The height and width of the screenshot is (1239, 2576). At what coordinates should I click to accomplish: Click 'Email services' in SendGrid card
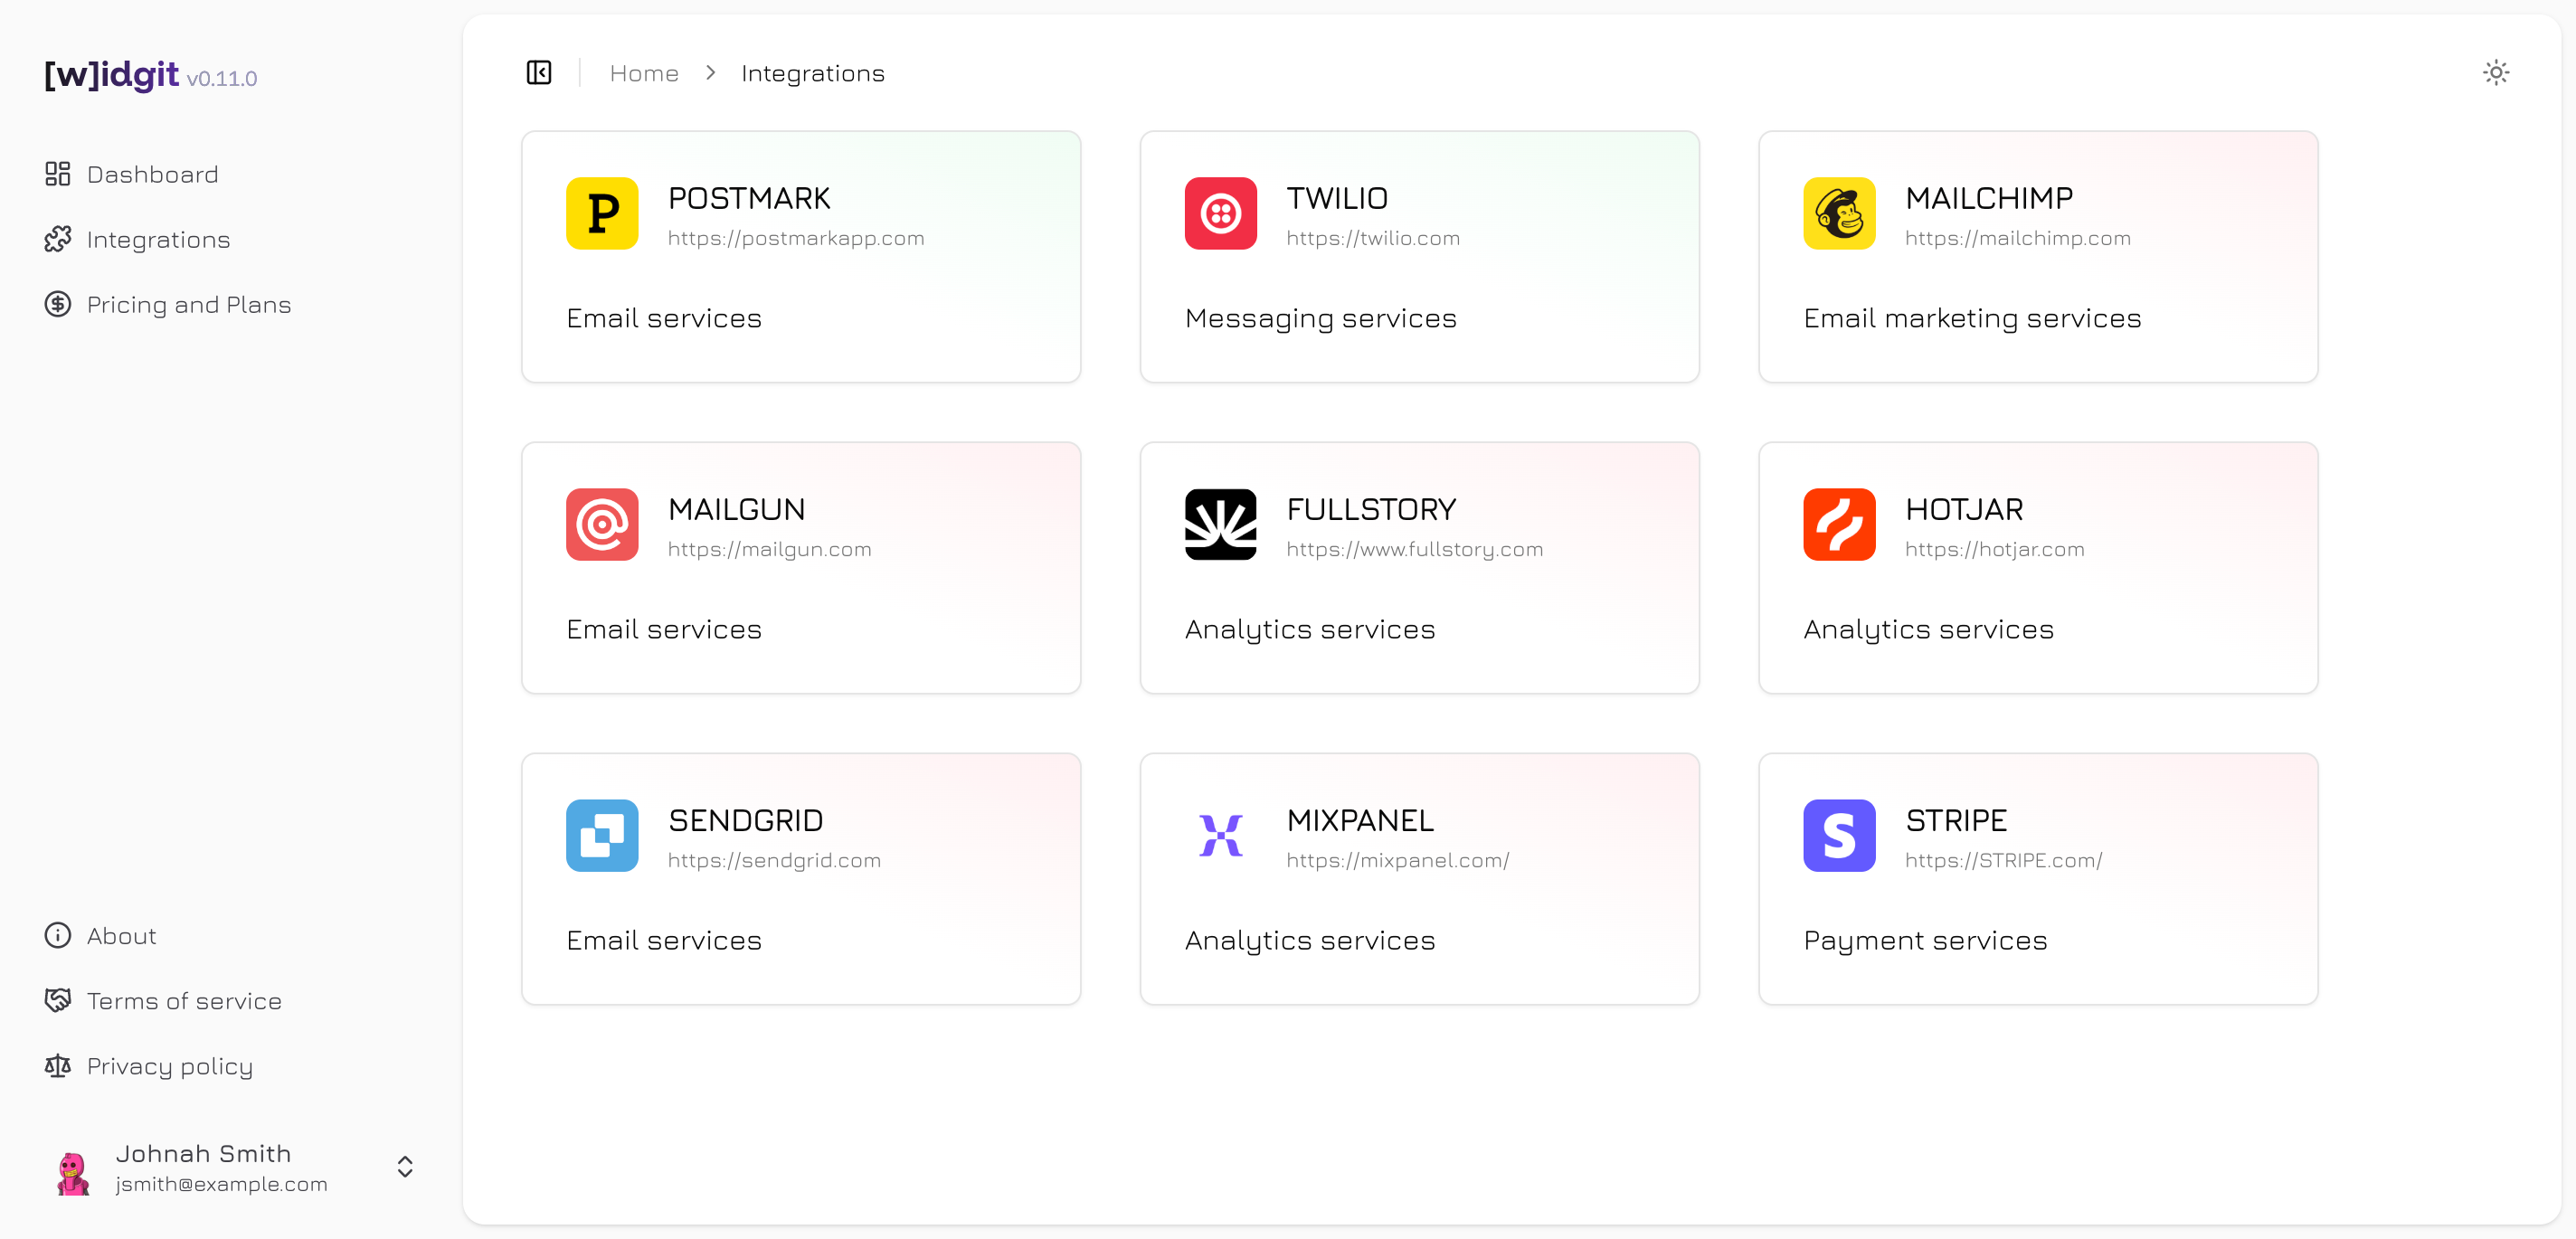[664, 940]
